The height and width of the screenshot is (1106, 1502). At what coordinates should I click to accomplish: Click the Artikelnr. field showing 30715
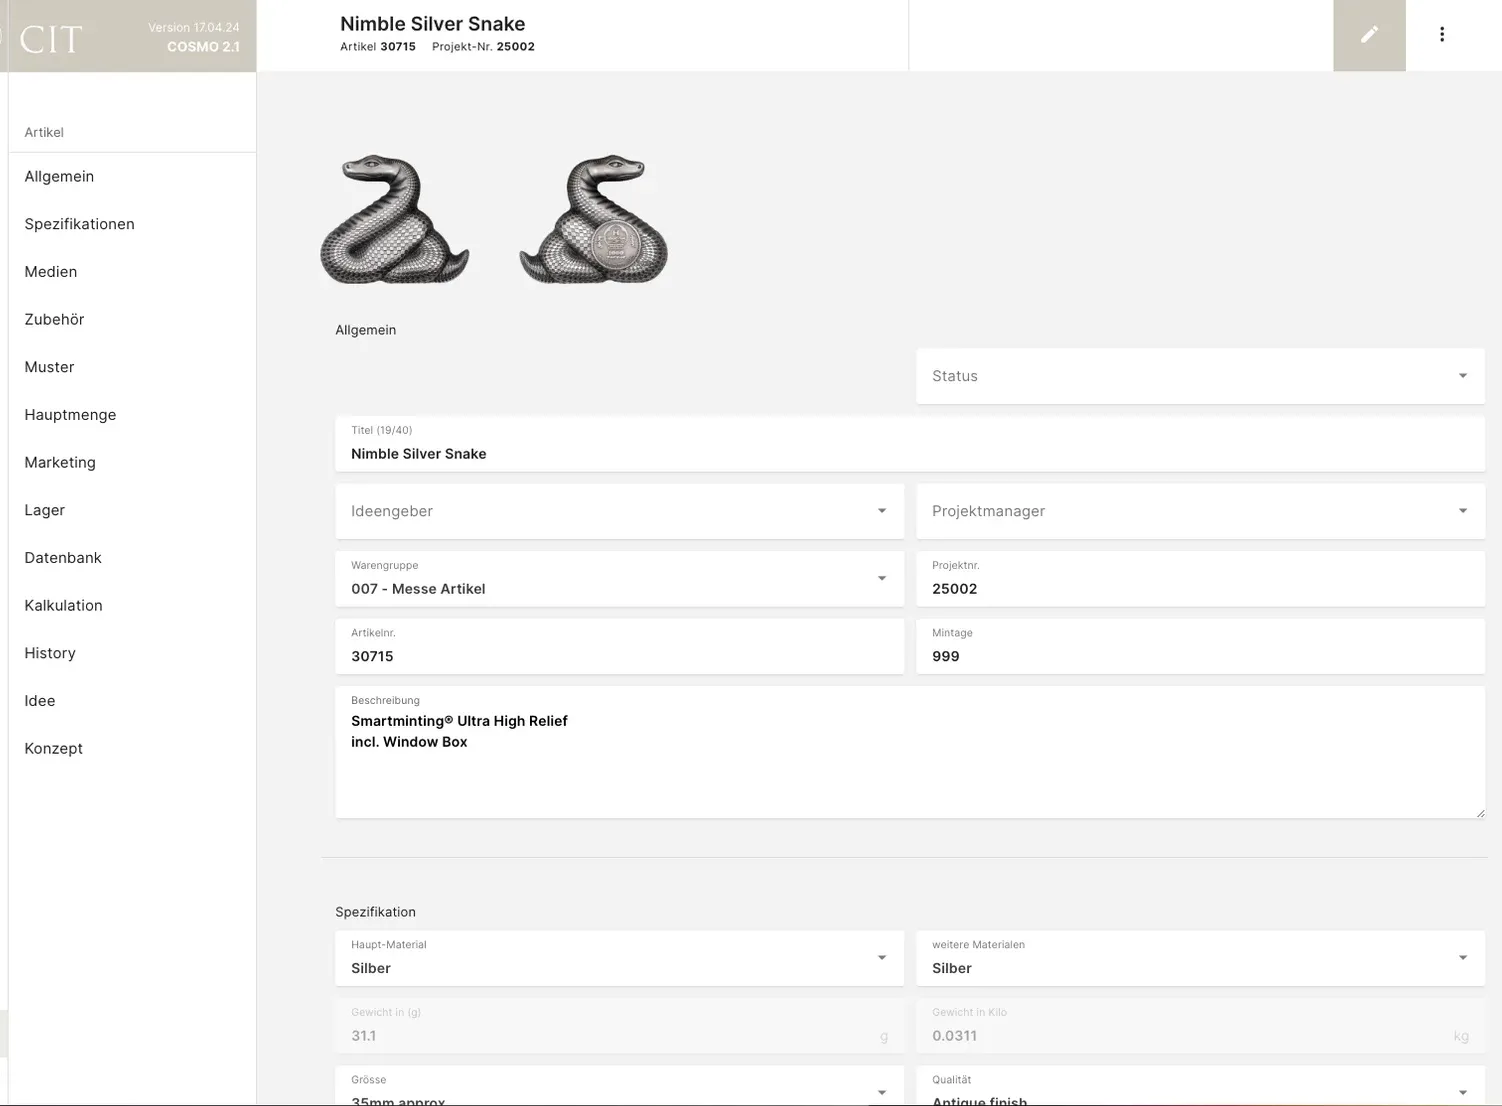pyautogui.click(x=619, y=646)
